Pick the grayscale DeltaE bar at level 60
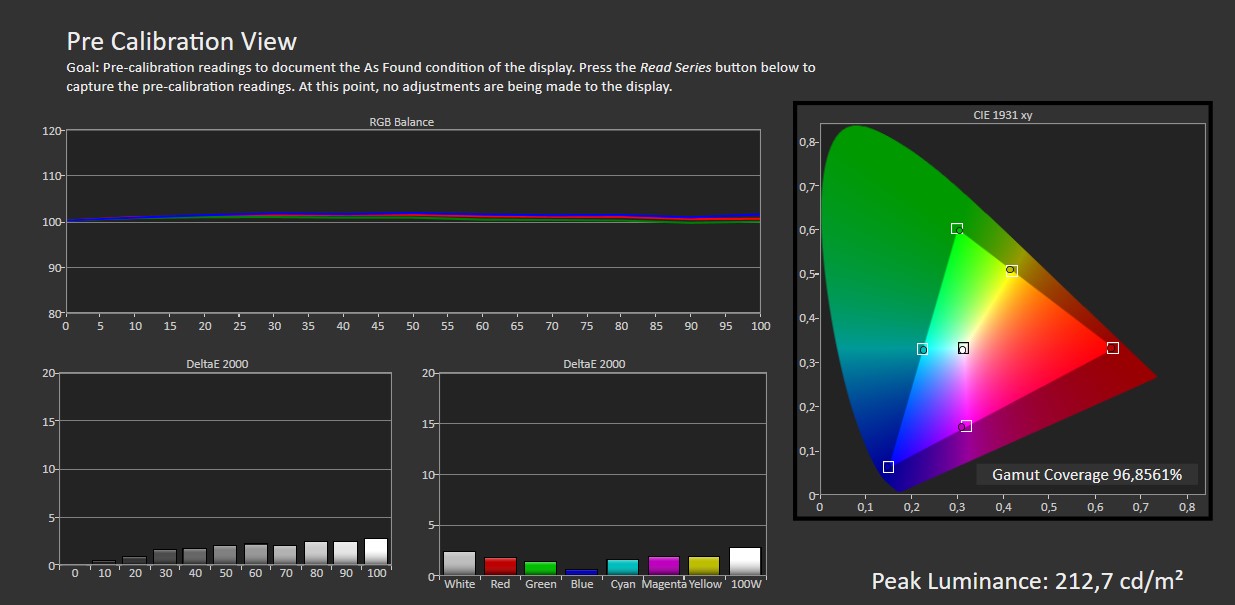The image size is (1235, 605). 255,555
